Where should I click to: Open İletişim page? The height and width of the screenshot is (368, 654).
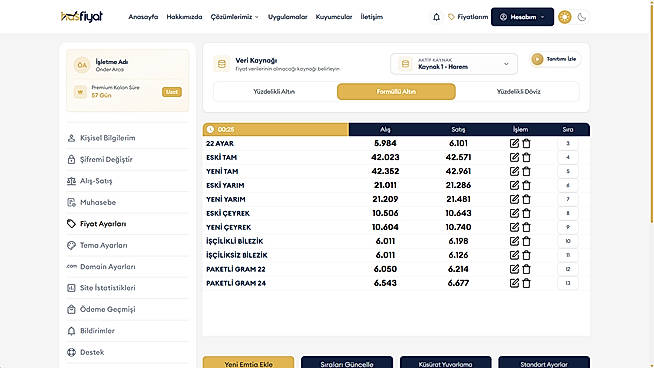point(372,17)
